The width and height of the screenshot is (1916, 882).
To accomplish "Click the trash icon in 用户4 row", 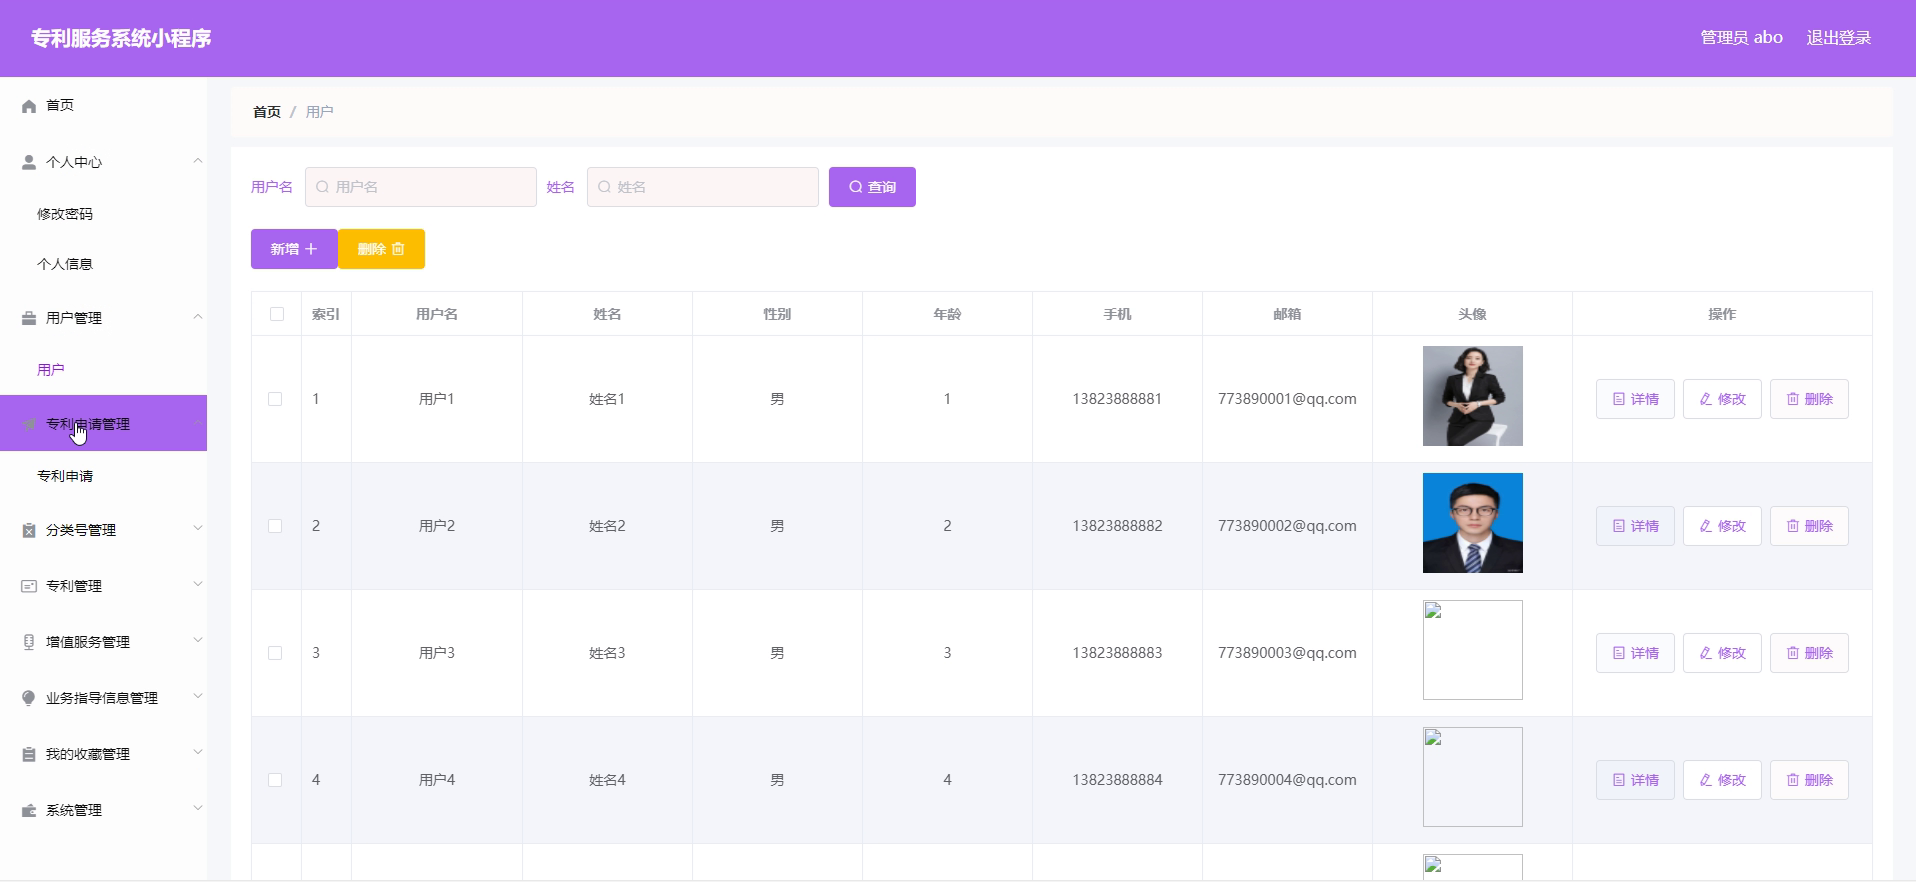I will coord(1793,780).
